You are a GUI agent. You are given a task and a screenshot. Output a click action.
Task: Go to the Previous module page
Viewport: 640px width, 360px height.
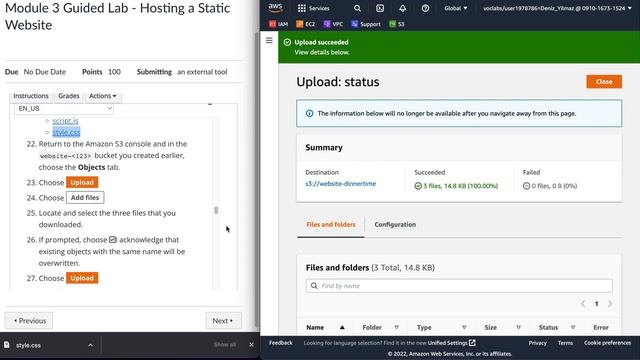(x=29, y=321)
